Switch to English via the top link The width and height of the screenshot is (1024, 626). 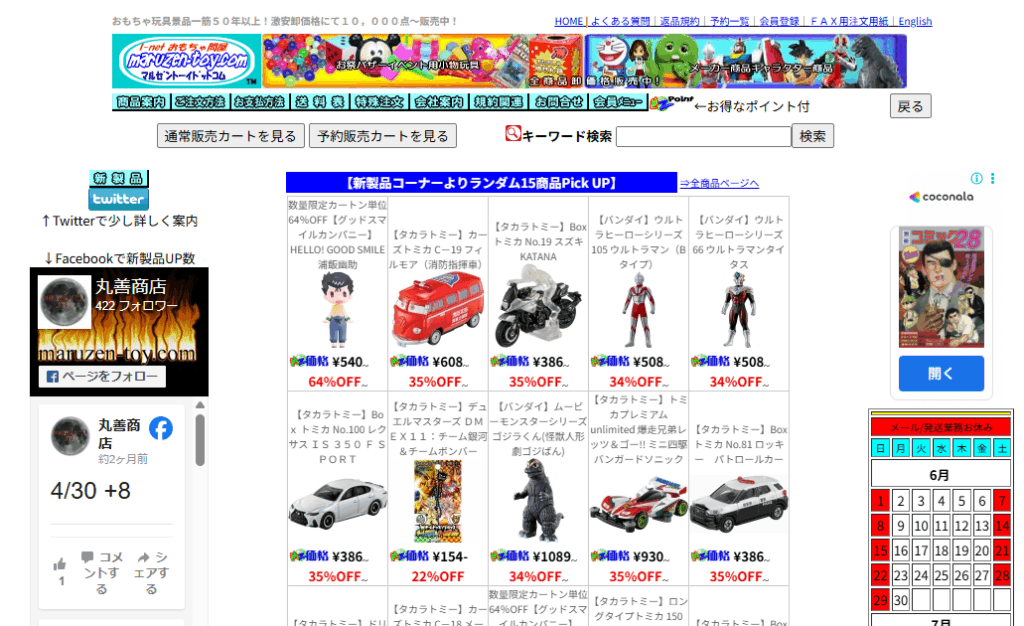[x=915, y=22]
